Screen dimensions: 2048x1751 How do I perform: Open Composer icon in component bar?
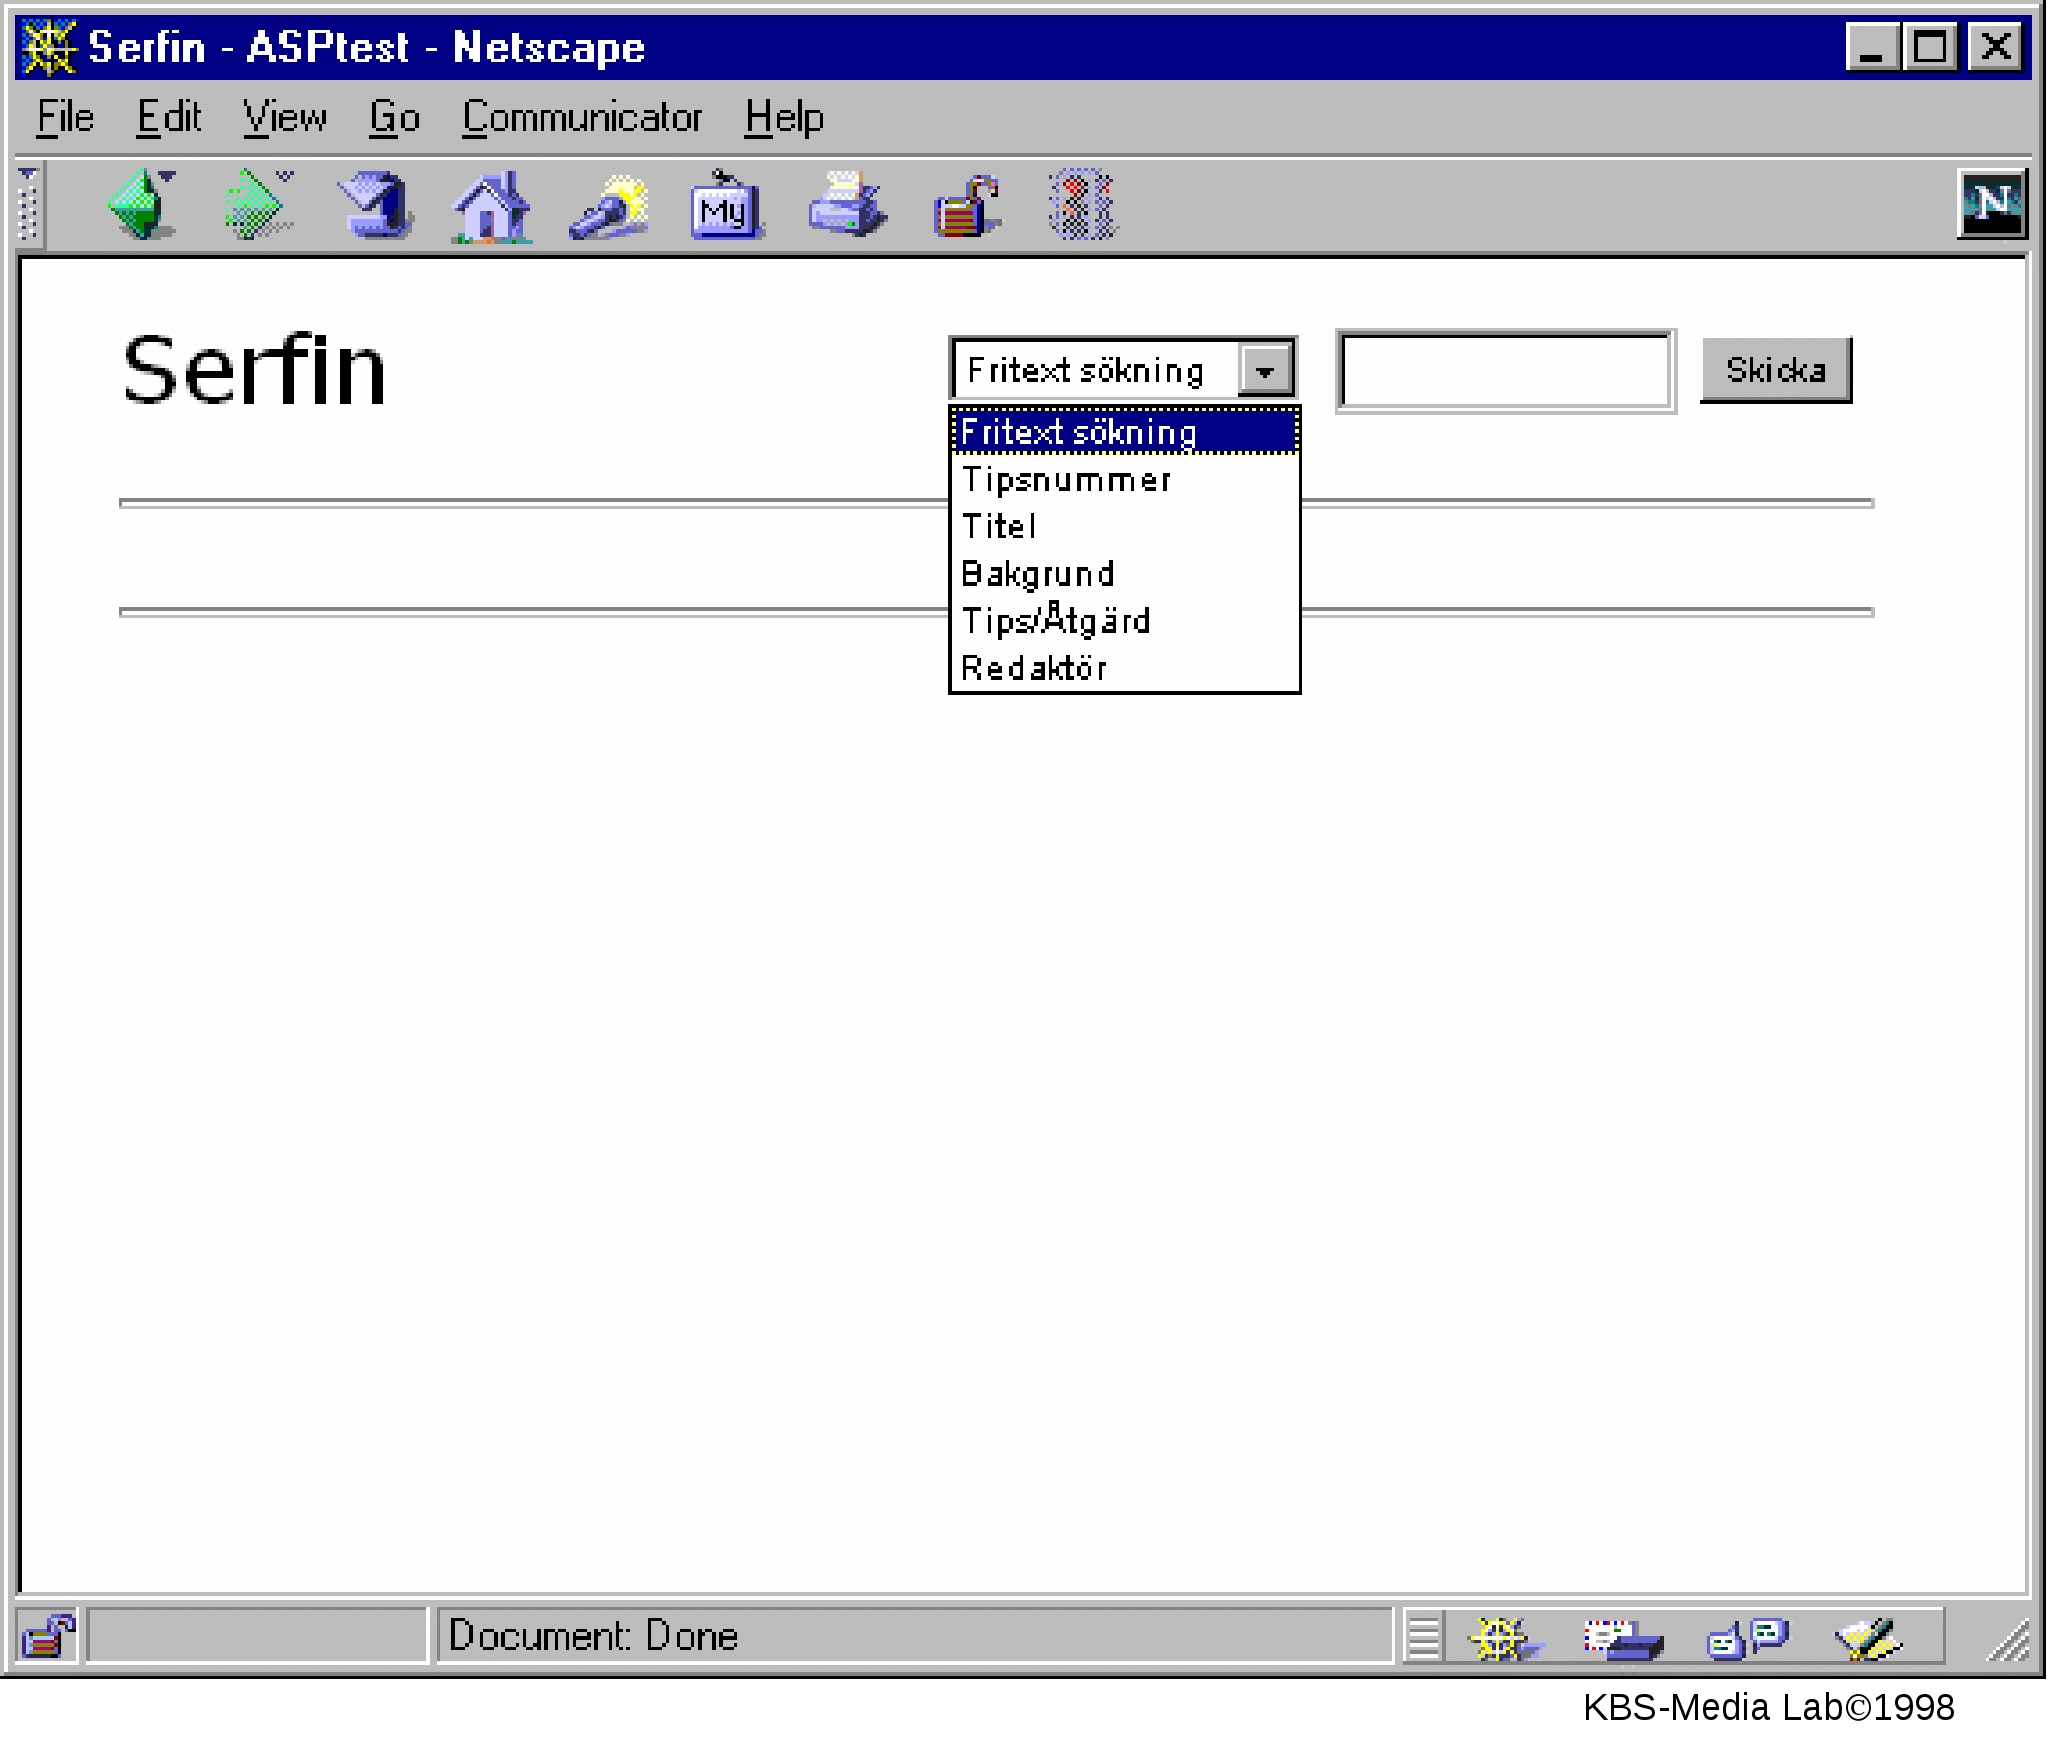click(x=1868, y=1638)
